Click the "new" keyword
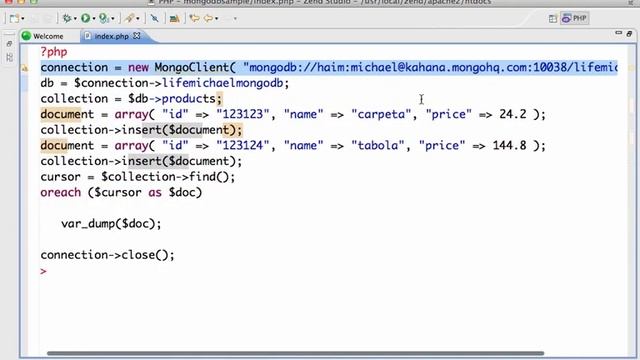The image size is (640, 360). 138,67
